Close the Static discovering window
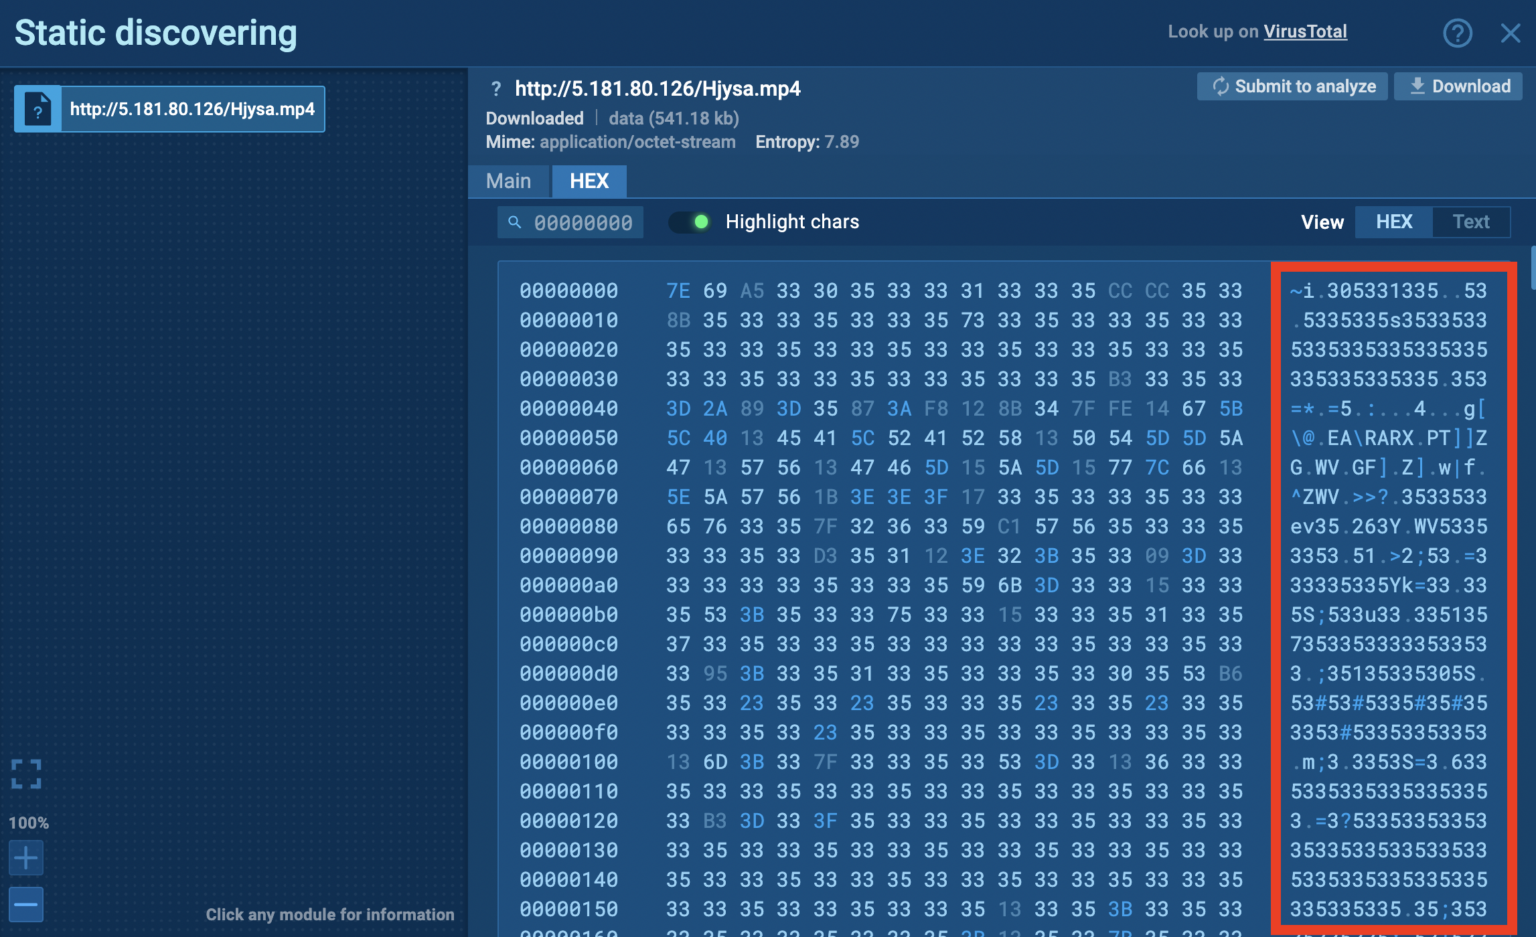This screenshot has height=937, width=1536. pos(1510,34)
